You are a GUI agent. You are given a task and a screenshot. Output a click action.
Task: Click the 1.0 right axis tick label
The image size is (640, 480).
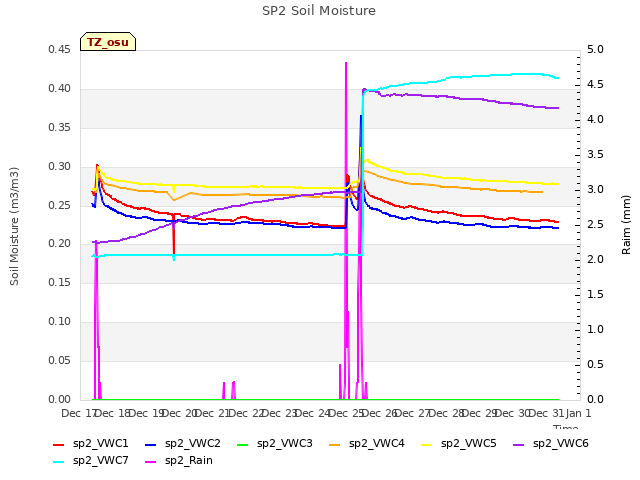coord(595,330)
